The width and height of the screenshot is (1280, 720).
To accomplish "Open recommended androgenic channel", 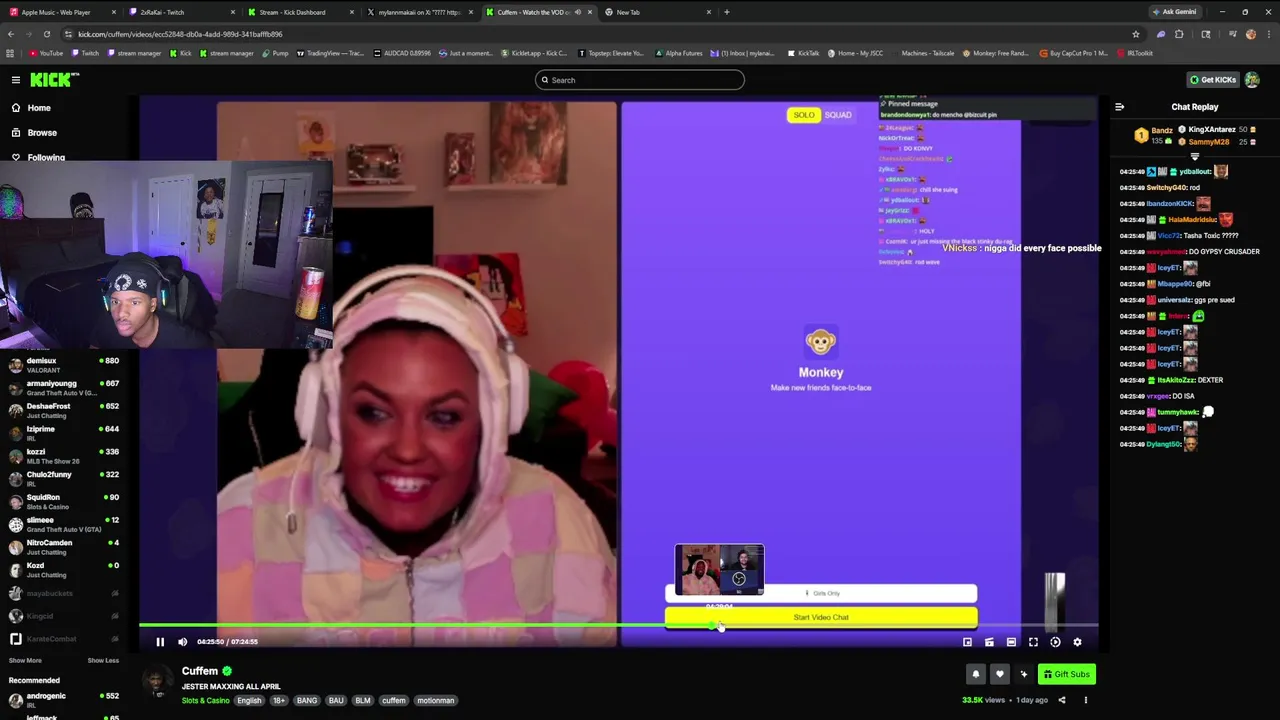I will pos(64,700).
